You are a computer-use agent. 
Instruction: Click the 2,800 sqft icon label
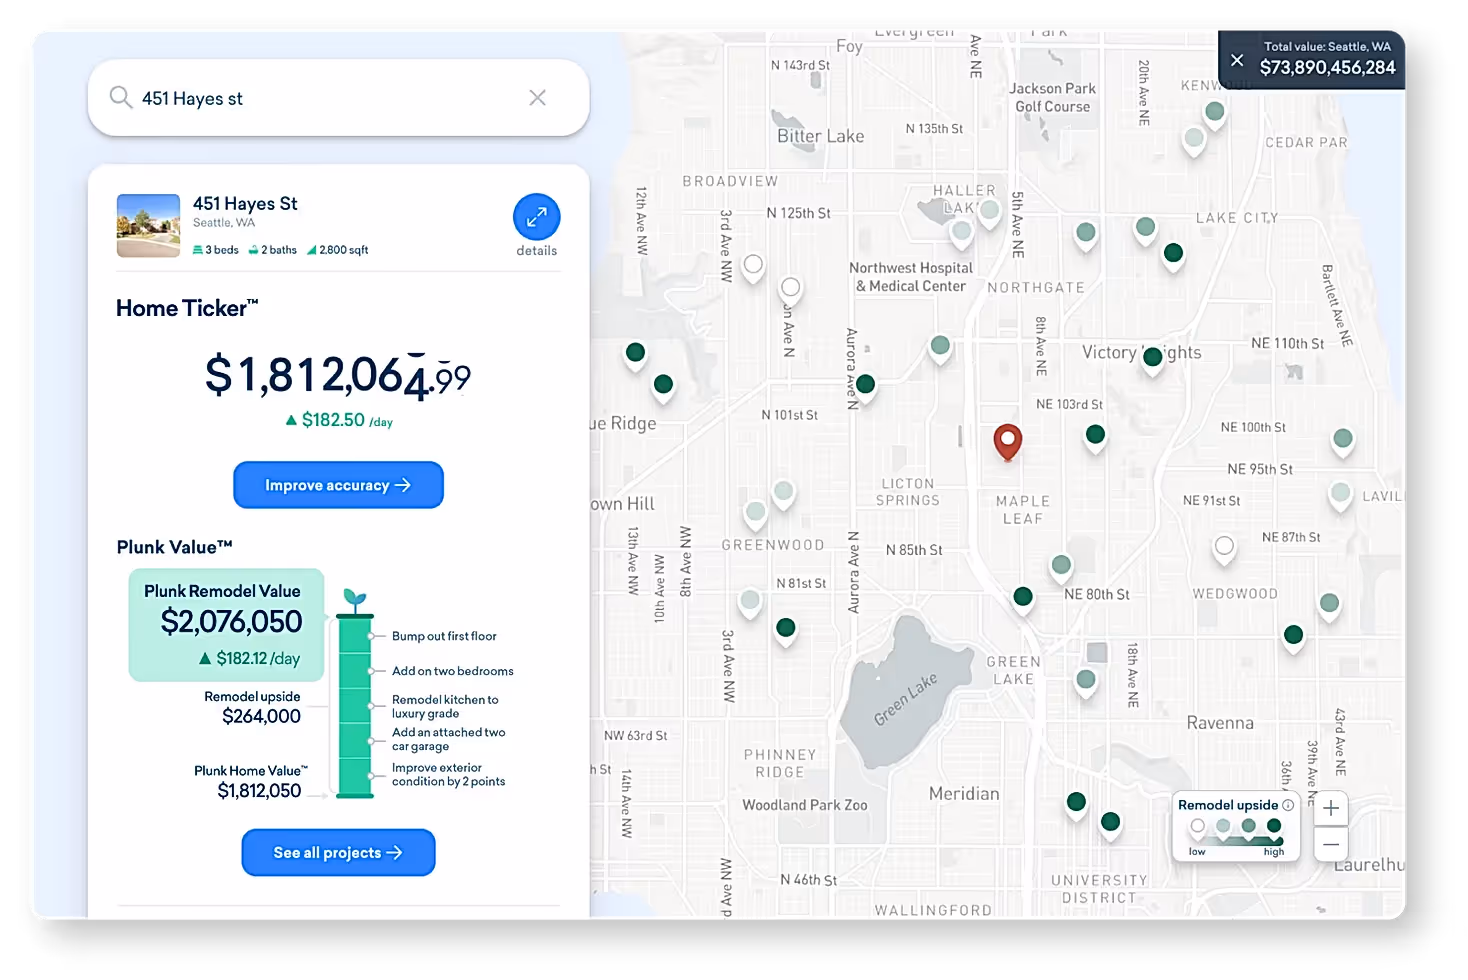pyautogui.click(x=338, y=250)
